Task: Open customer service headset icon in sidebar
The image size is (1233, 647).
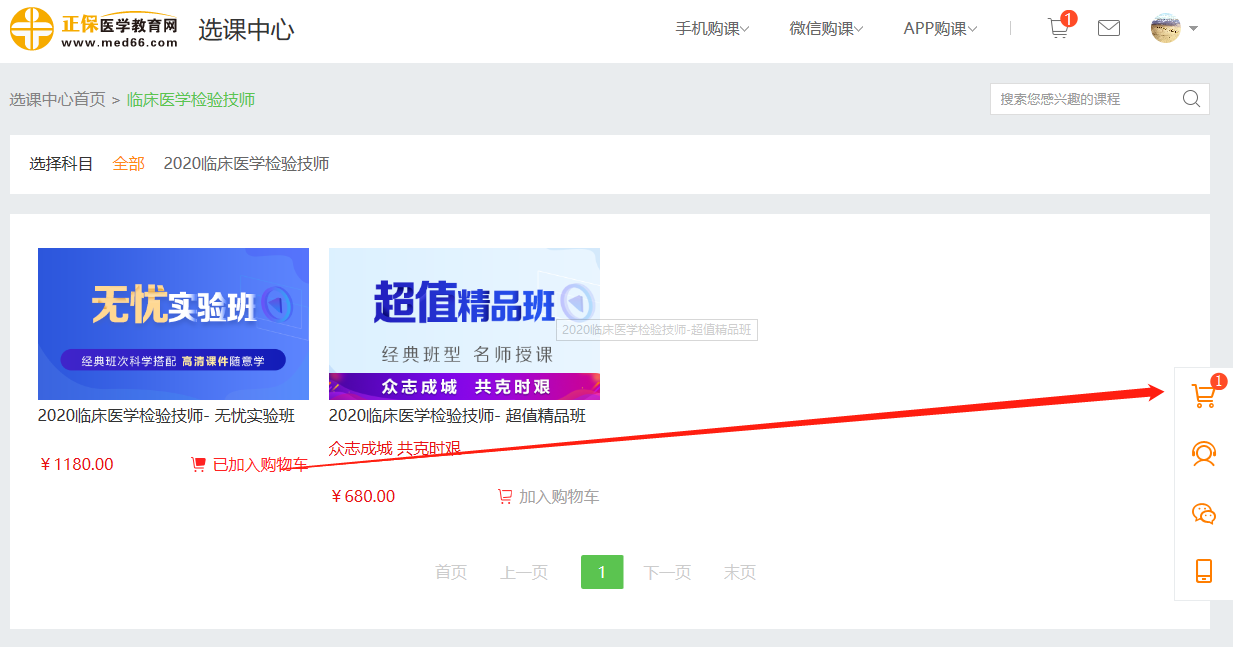Action: (1203, 455)
